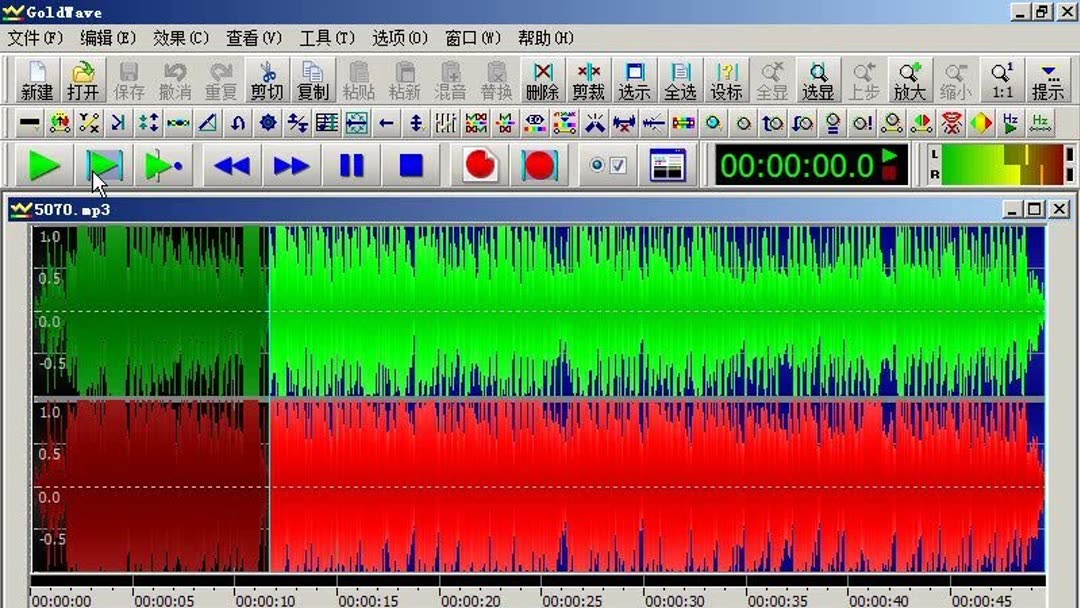Select all audio with the 全选 icon
Image resolution: width=1080 pixels, height=608 pixels.
pos(680,80)
